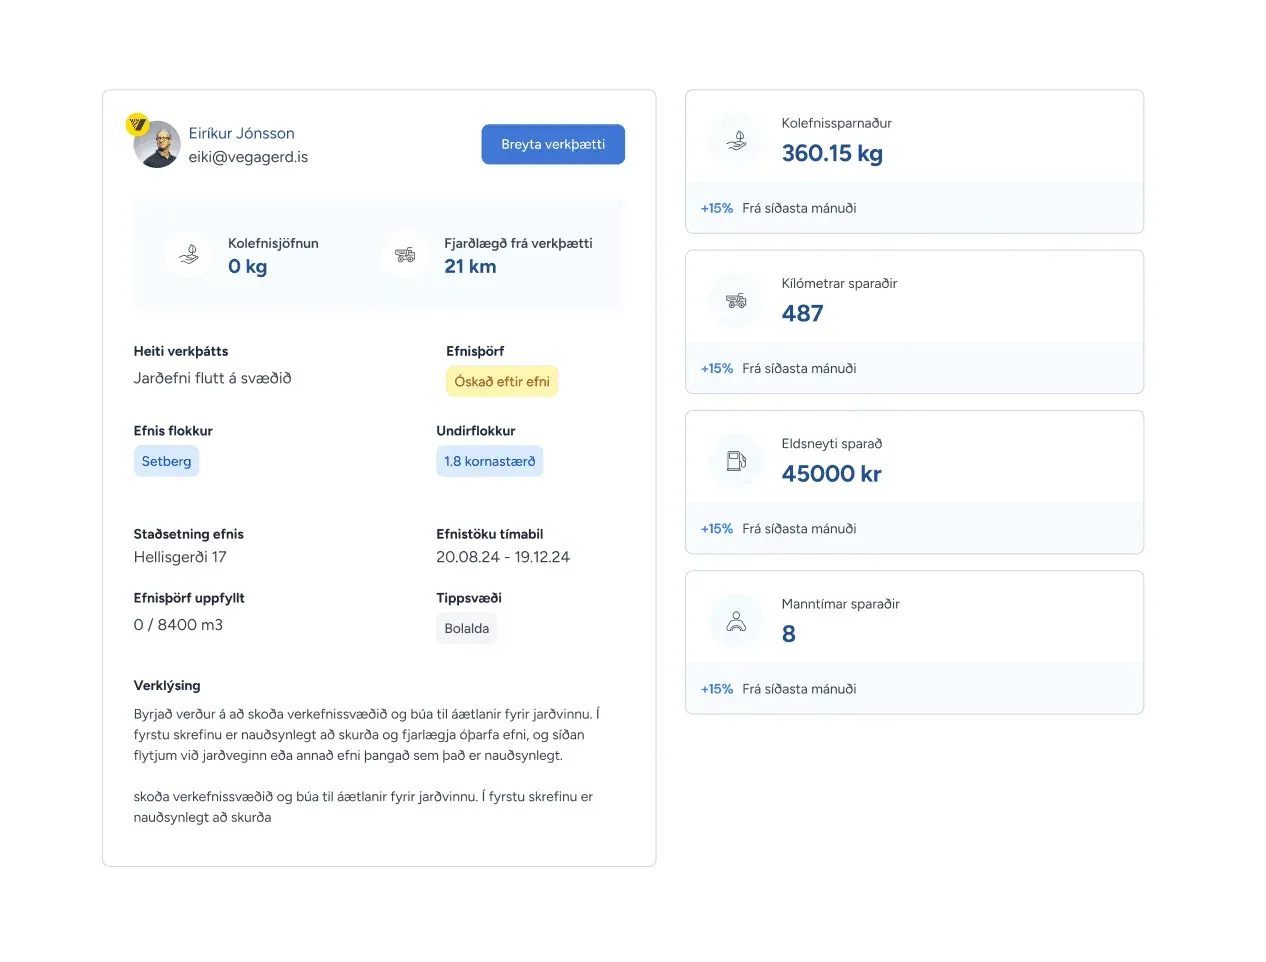Click the Undirflokkur label
Screen dimensions: 1266x962
click(x=476, y=431)
